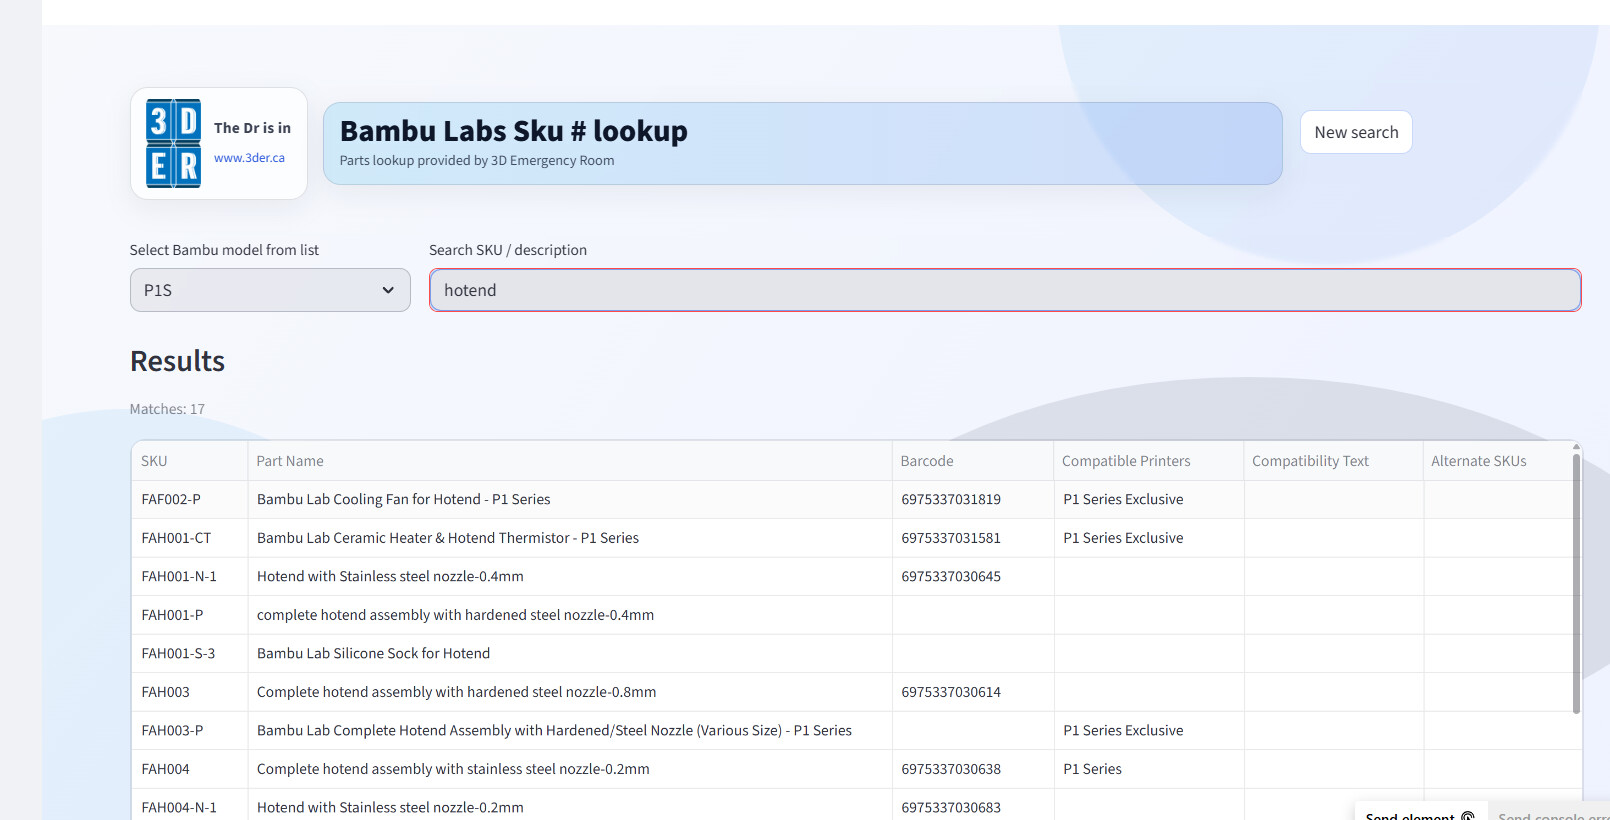1610x820 pixels.
Task: Click the dropdown chevron arrow beside P1S
Action: [x=388, y=290]
